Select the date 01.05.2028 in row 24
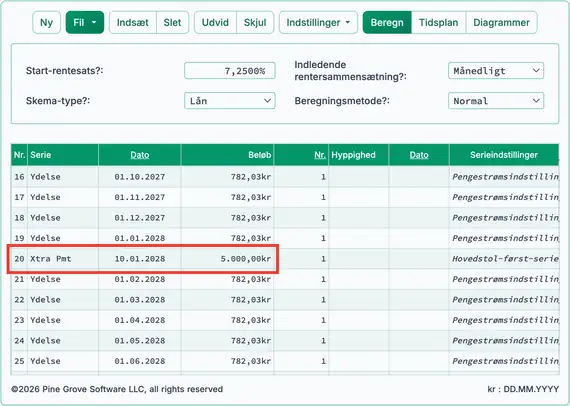Image resolution: width=570 pixels, height=406 pixels. (140, 341)
